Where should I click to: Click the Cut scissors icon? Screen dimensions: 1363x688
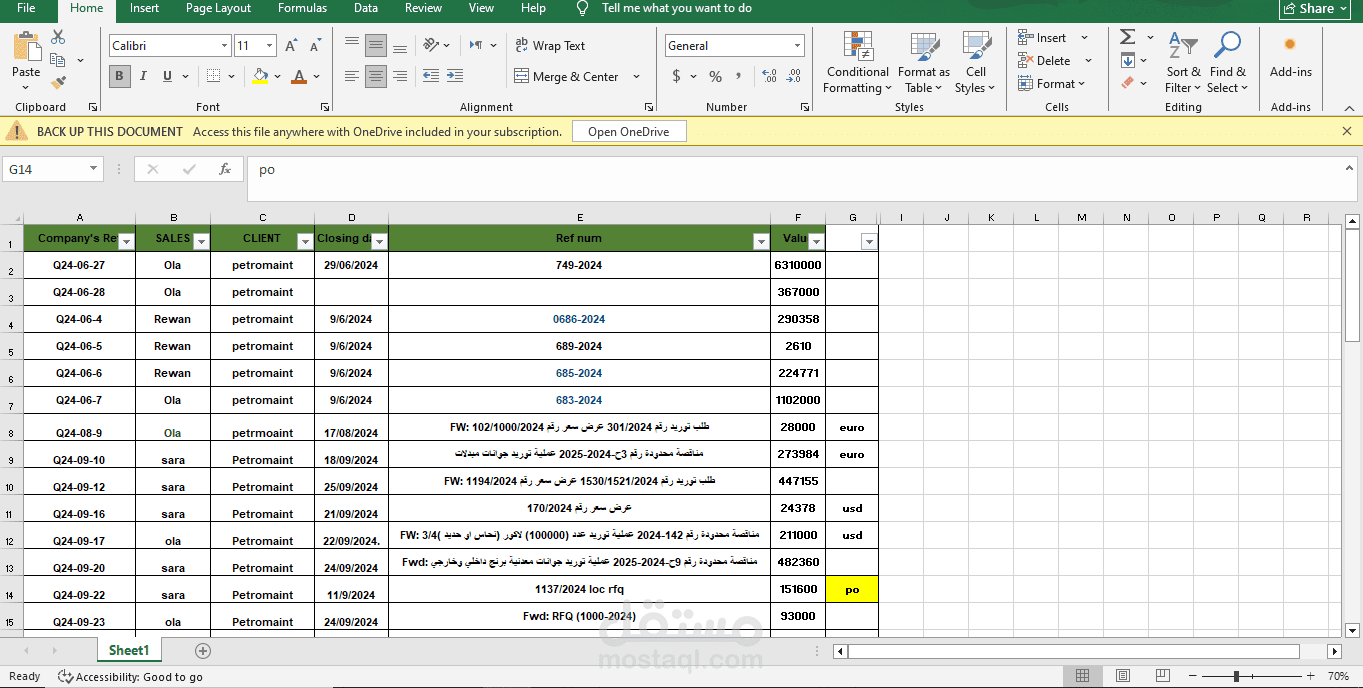[x=58, y=37]
